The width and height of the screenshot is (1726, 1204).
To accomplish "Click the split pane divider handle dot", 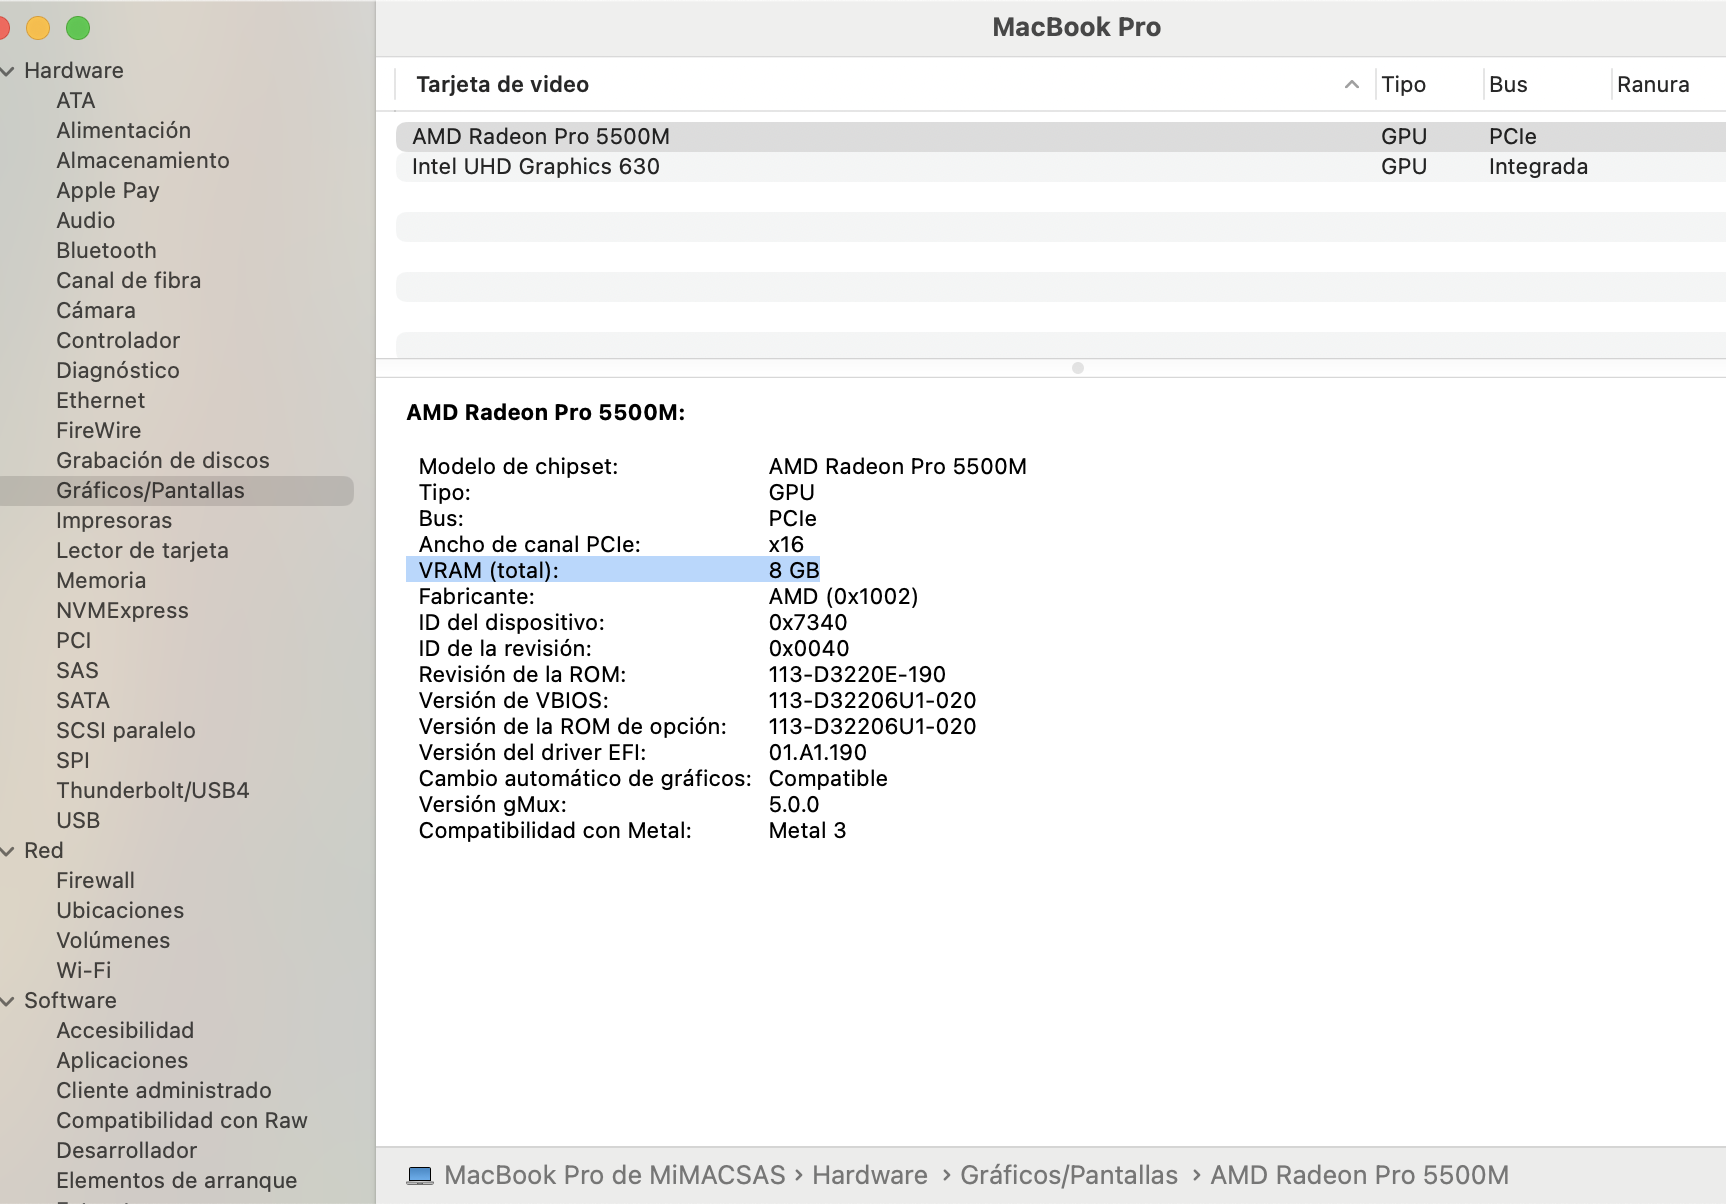I will [1078, 368].
